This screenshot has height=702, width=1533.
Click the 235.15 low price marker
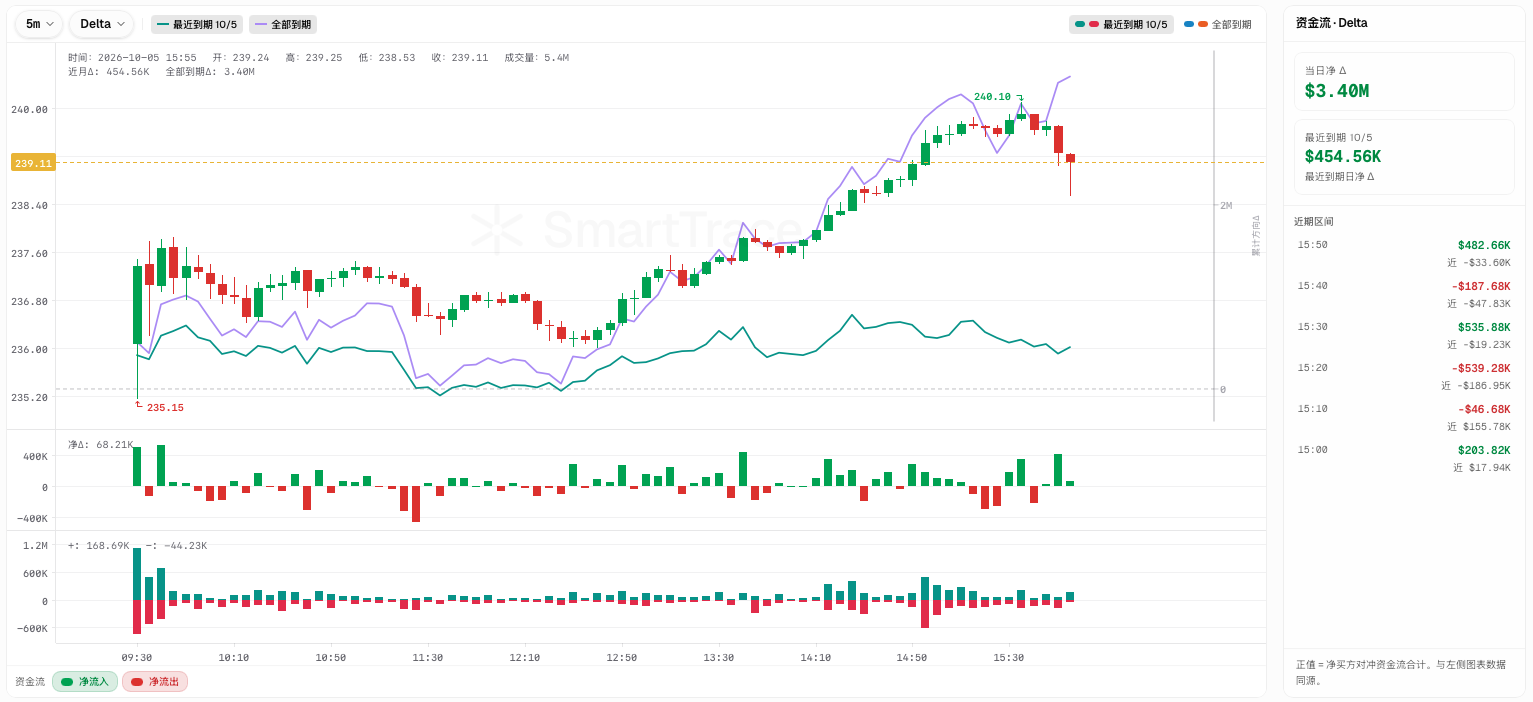(x=165, y=408)
